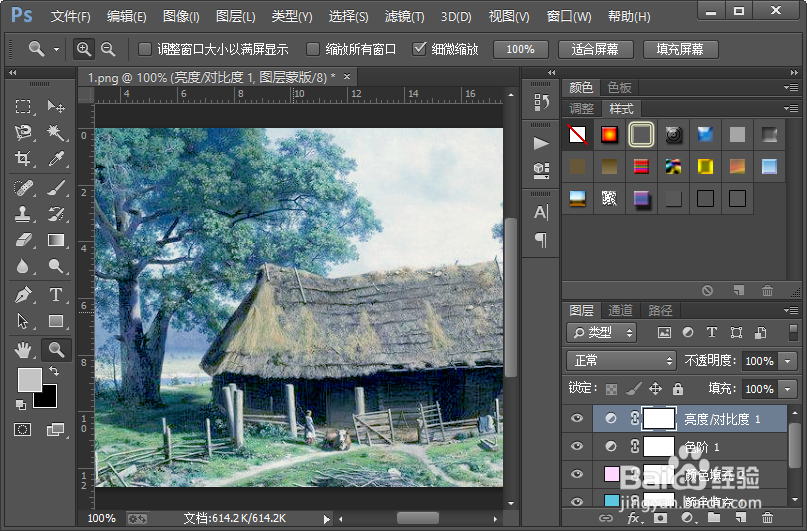
Task: Select the Lasso tool
Action: (x=23, y=133)
